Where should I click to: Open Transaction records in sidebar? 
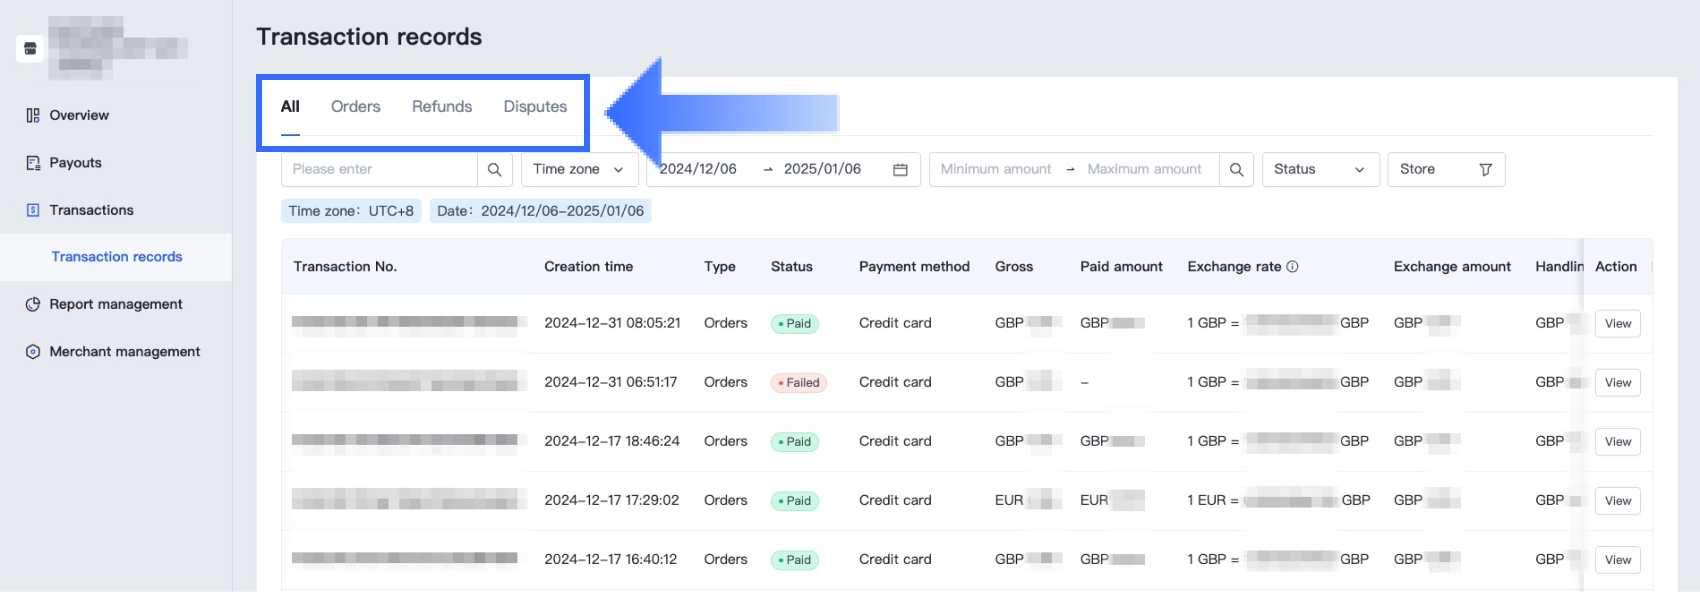(117, 257)
